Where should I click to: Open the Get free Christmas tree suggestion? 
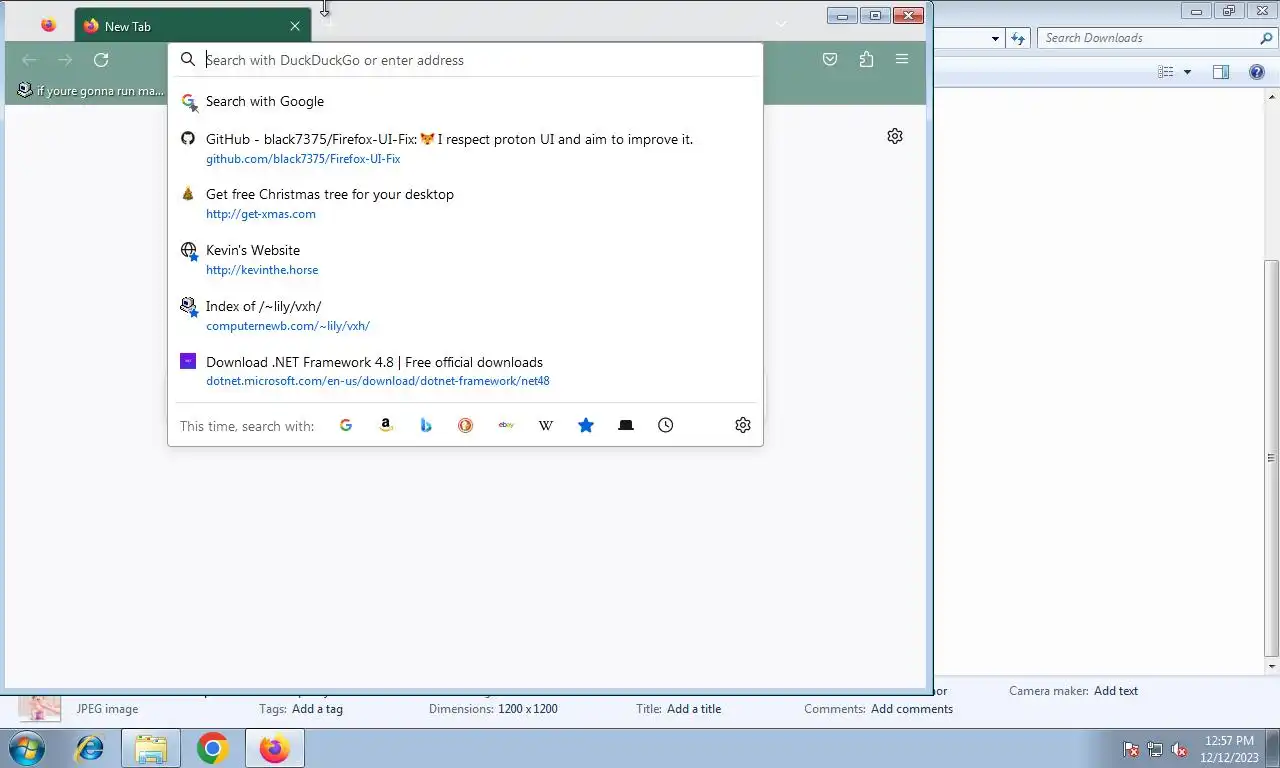pos(465,203)
